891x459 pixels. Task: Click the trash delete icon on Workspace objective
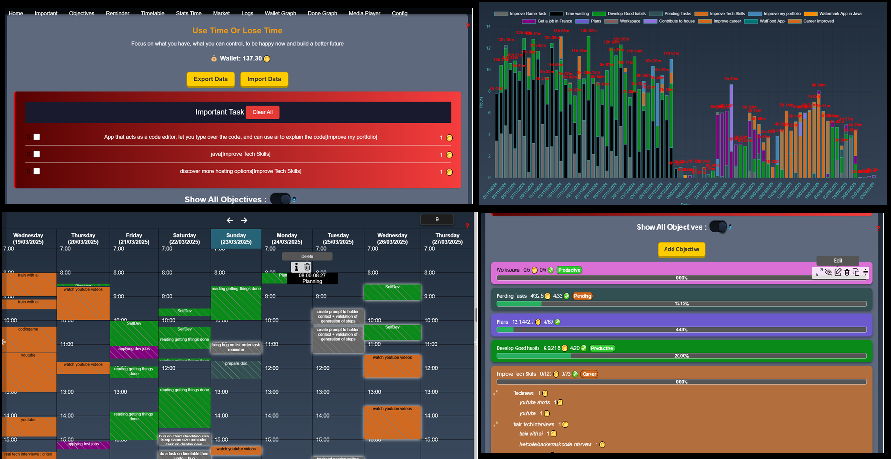(847, 272)
